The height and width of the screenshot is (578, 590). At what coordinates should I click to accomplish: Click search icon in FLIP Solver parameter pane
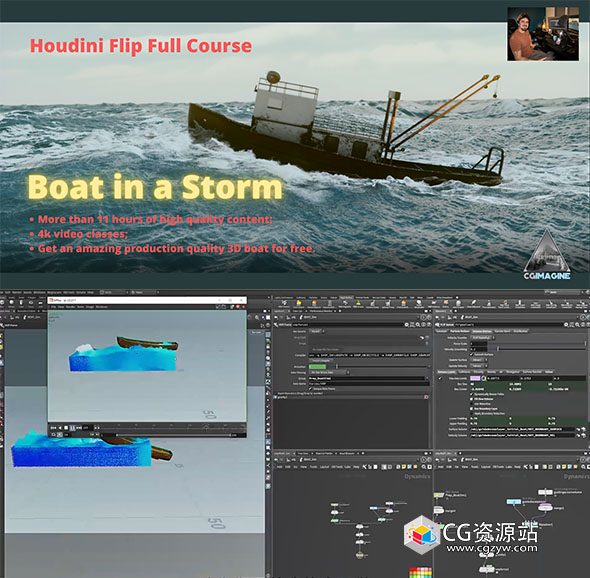click(x=578, y=325)
